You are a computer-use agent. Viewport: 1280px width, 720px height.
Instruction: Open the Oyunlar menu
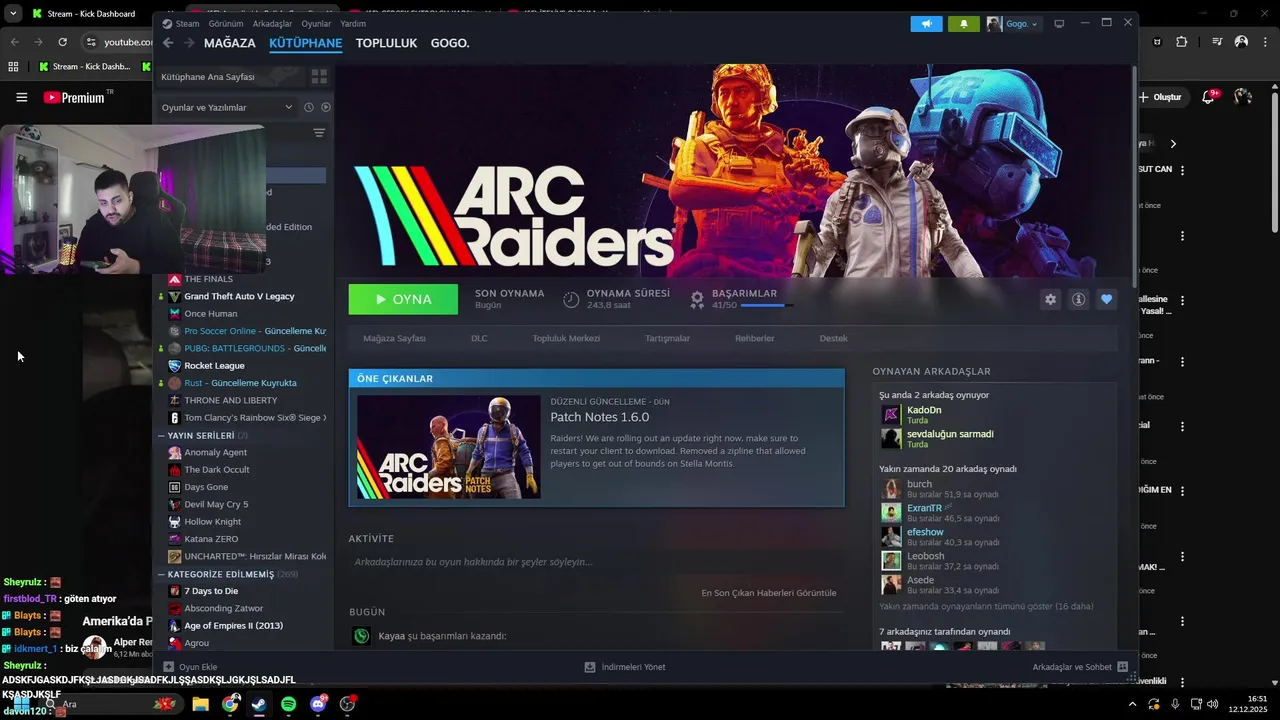[x=316, y=23]
